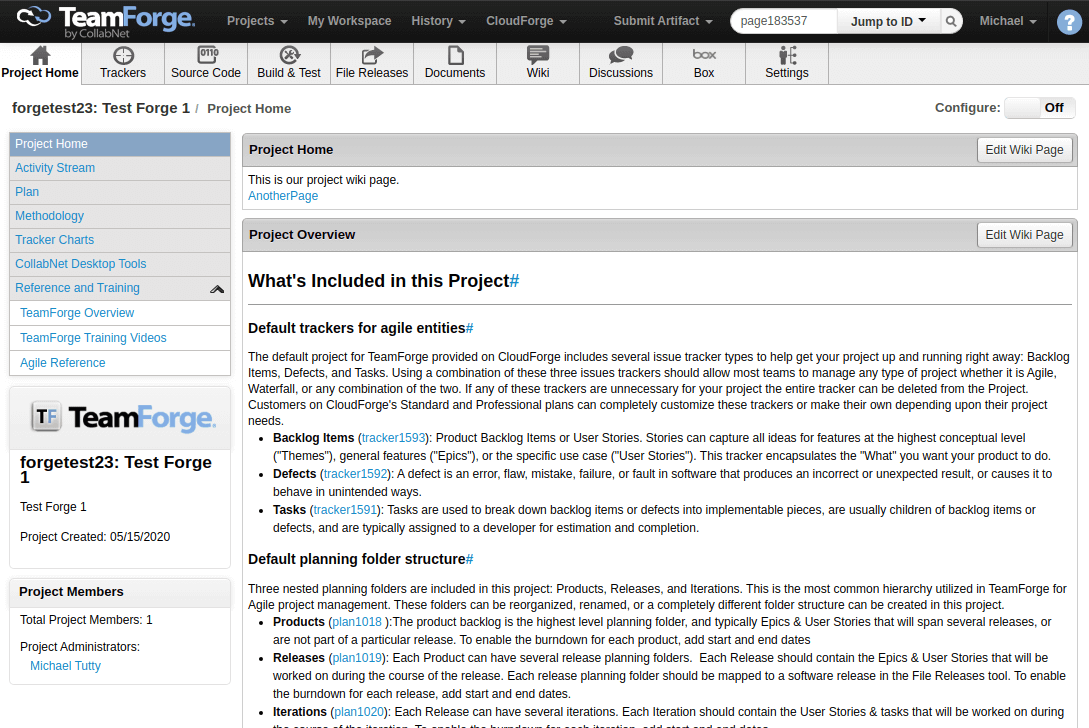Open the plan1020 Iterations link
The image size is (1089, 728).
(x=359, y=713)
